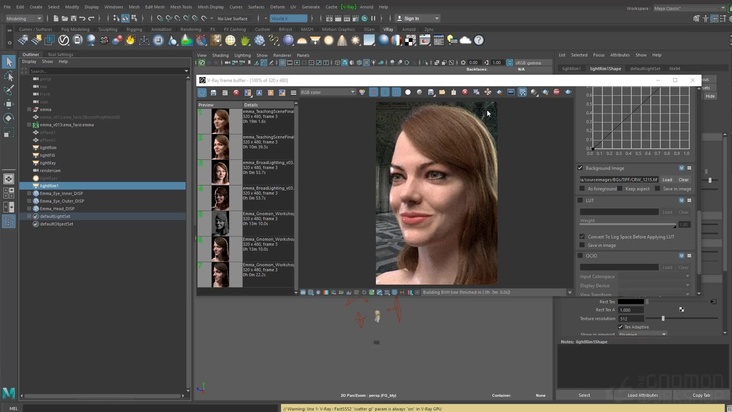Screen dimensions: 732x412
Task: Click the pause icon in status line
Action: [373, 18]
